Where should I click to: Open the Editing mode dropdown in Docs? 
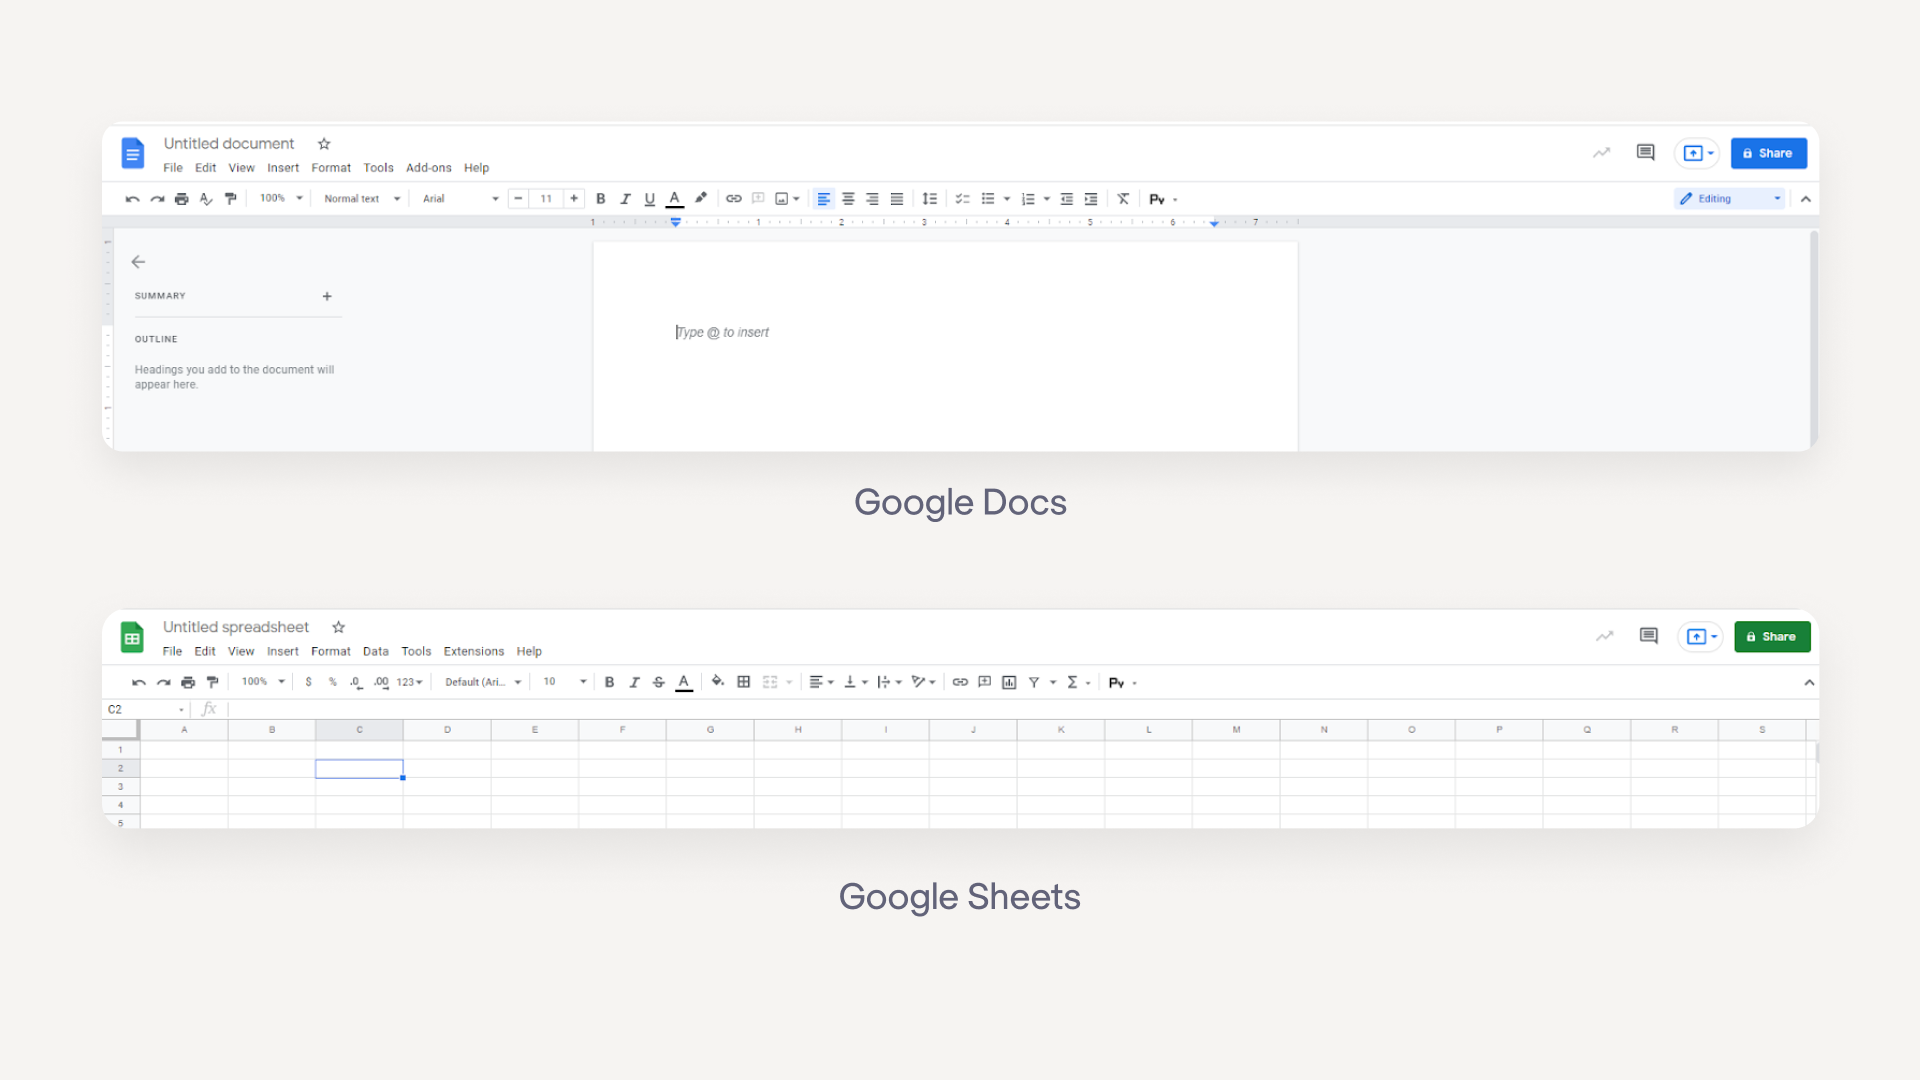point(1729,198)
